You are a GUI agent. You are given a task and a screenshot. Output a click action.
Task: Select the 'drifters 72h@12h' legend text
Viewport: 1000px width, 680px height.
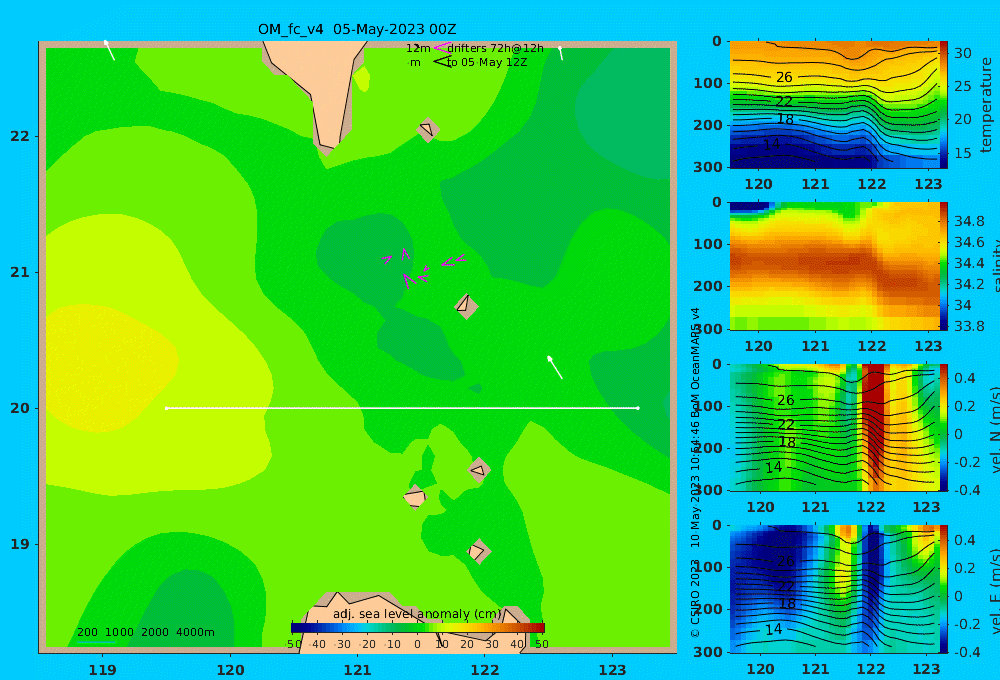tap(496, 48)
